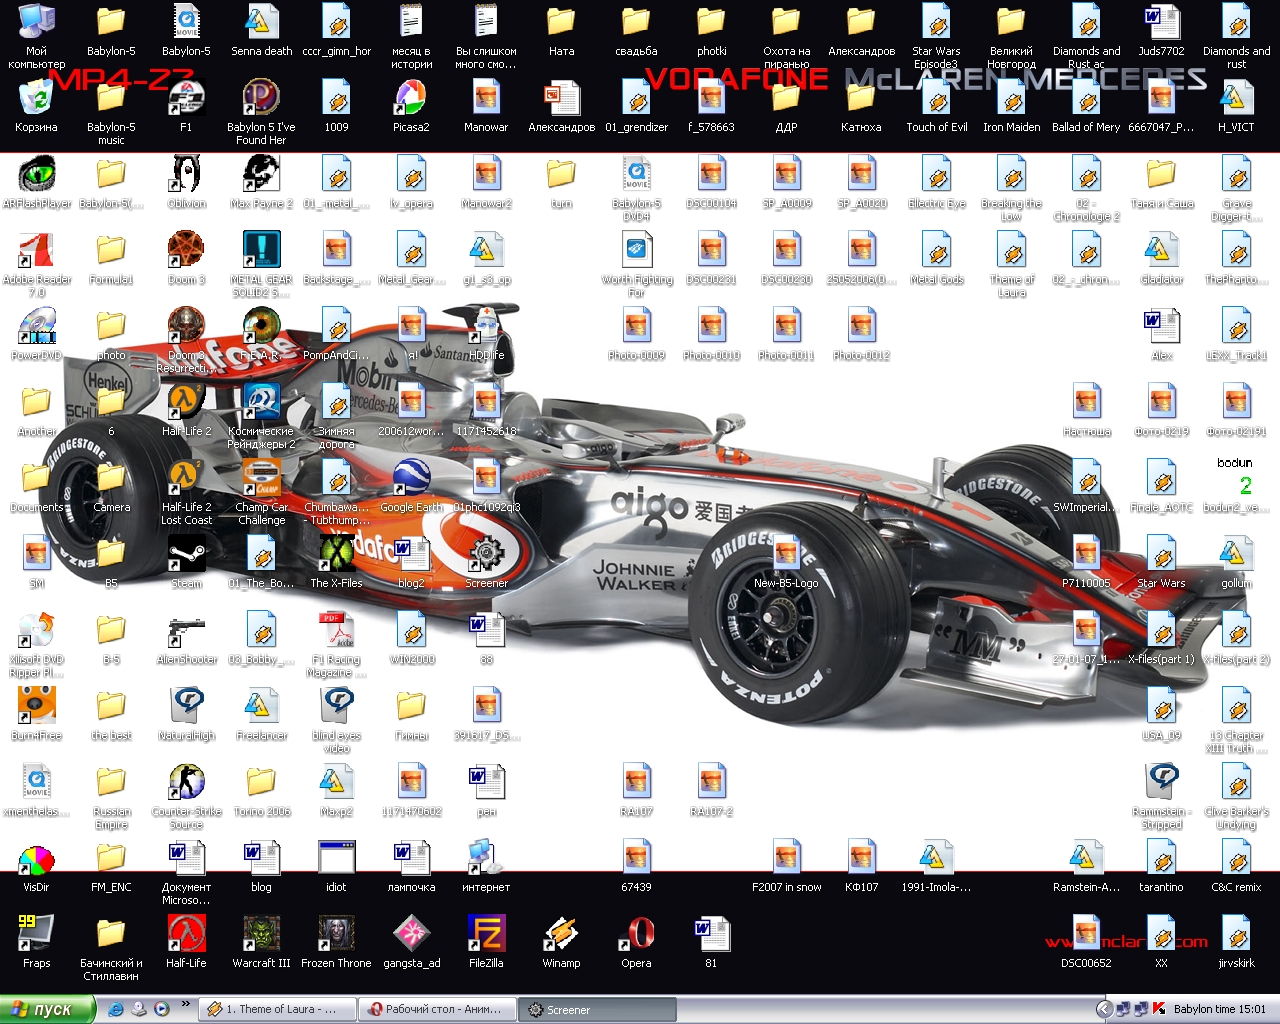This screenshot has width=1280, height=1024.
Task: Select the Juds7702 Word document icon
Action: [x=1161, y=30]
